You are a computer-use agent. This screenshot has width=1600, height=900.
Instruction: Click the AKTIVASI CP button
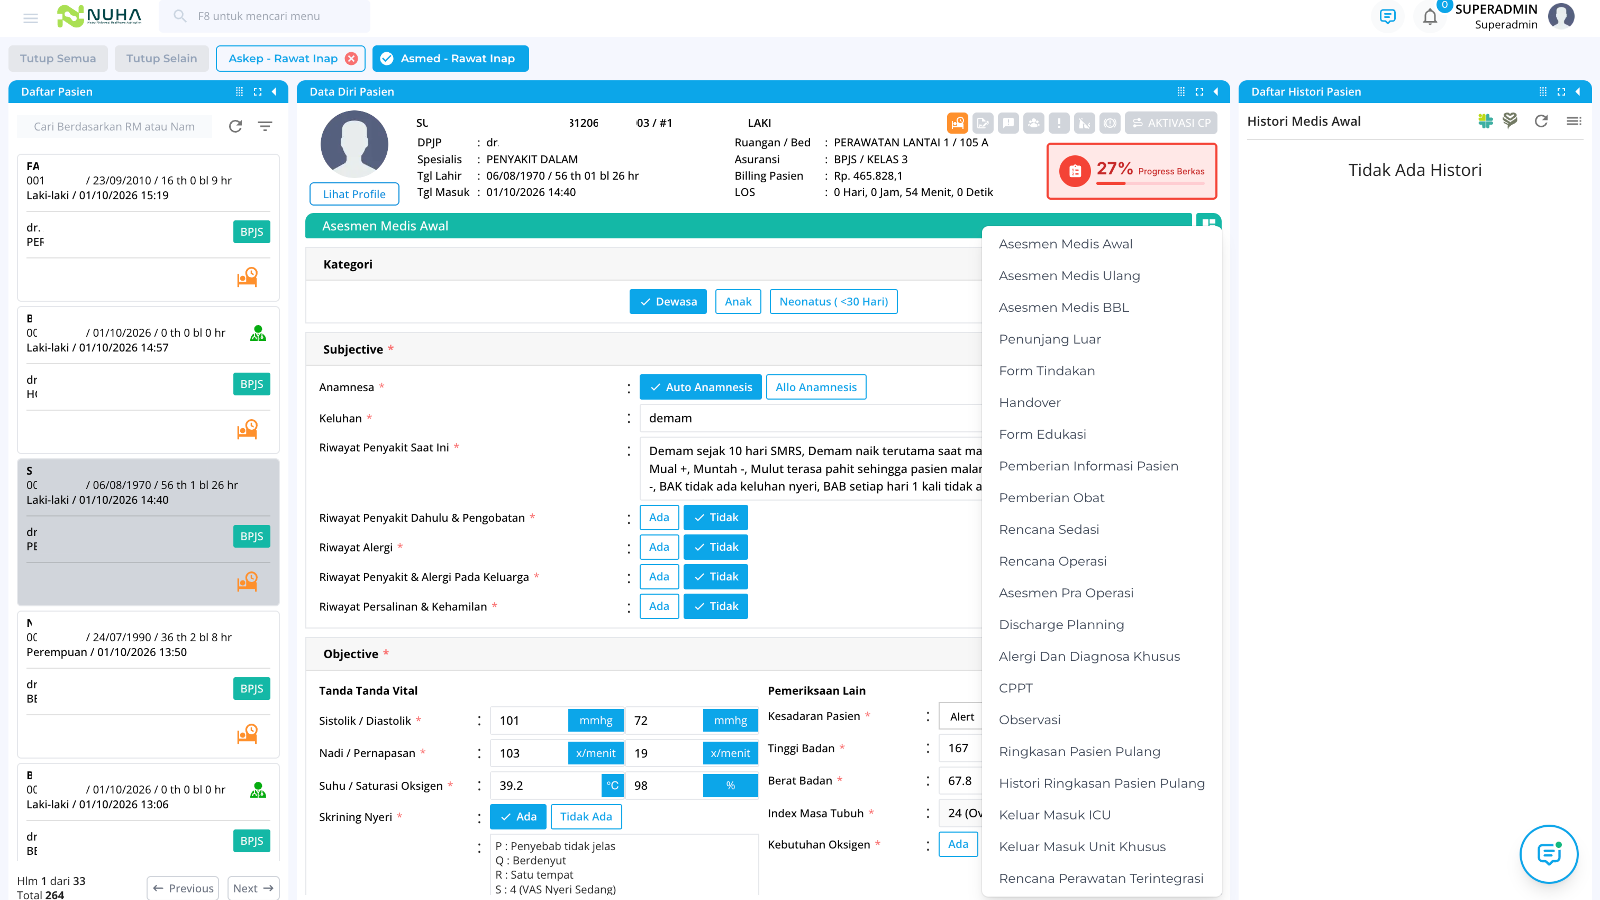(x=1171, y=123)
